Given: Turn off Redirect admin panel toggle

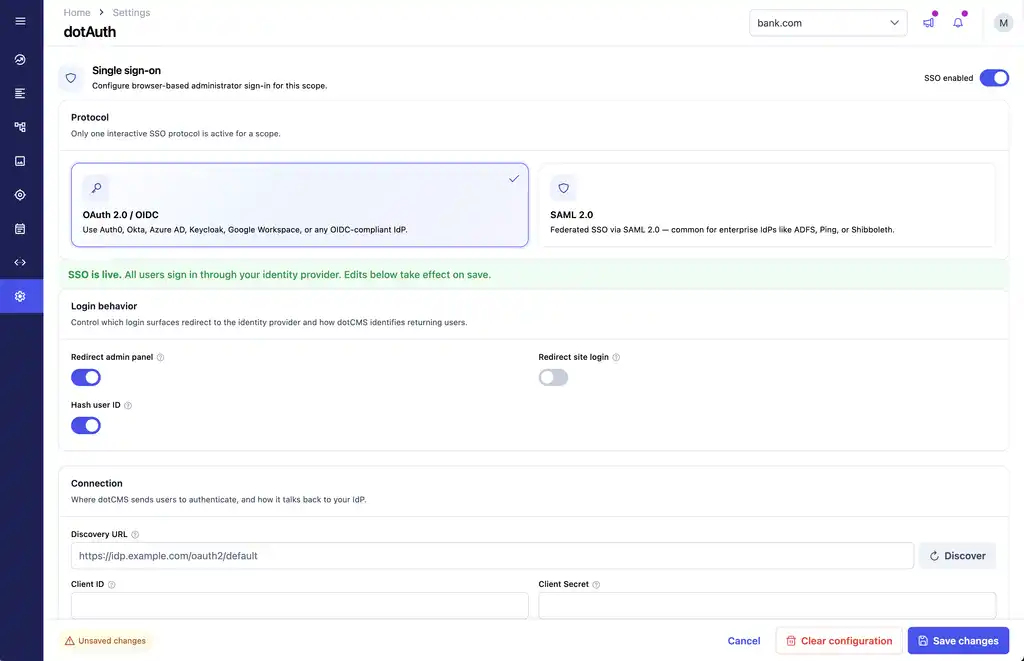Looking at the screenshot, I should pyautogui.click(x=86, y=378).
